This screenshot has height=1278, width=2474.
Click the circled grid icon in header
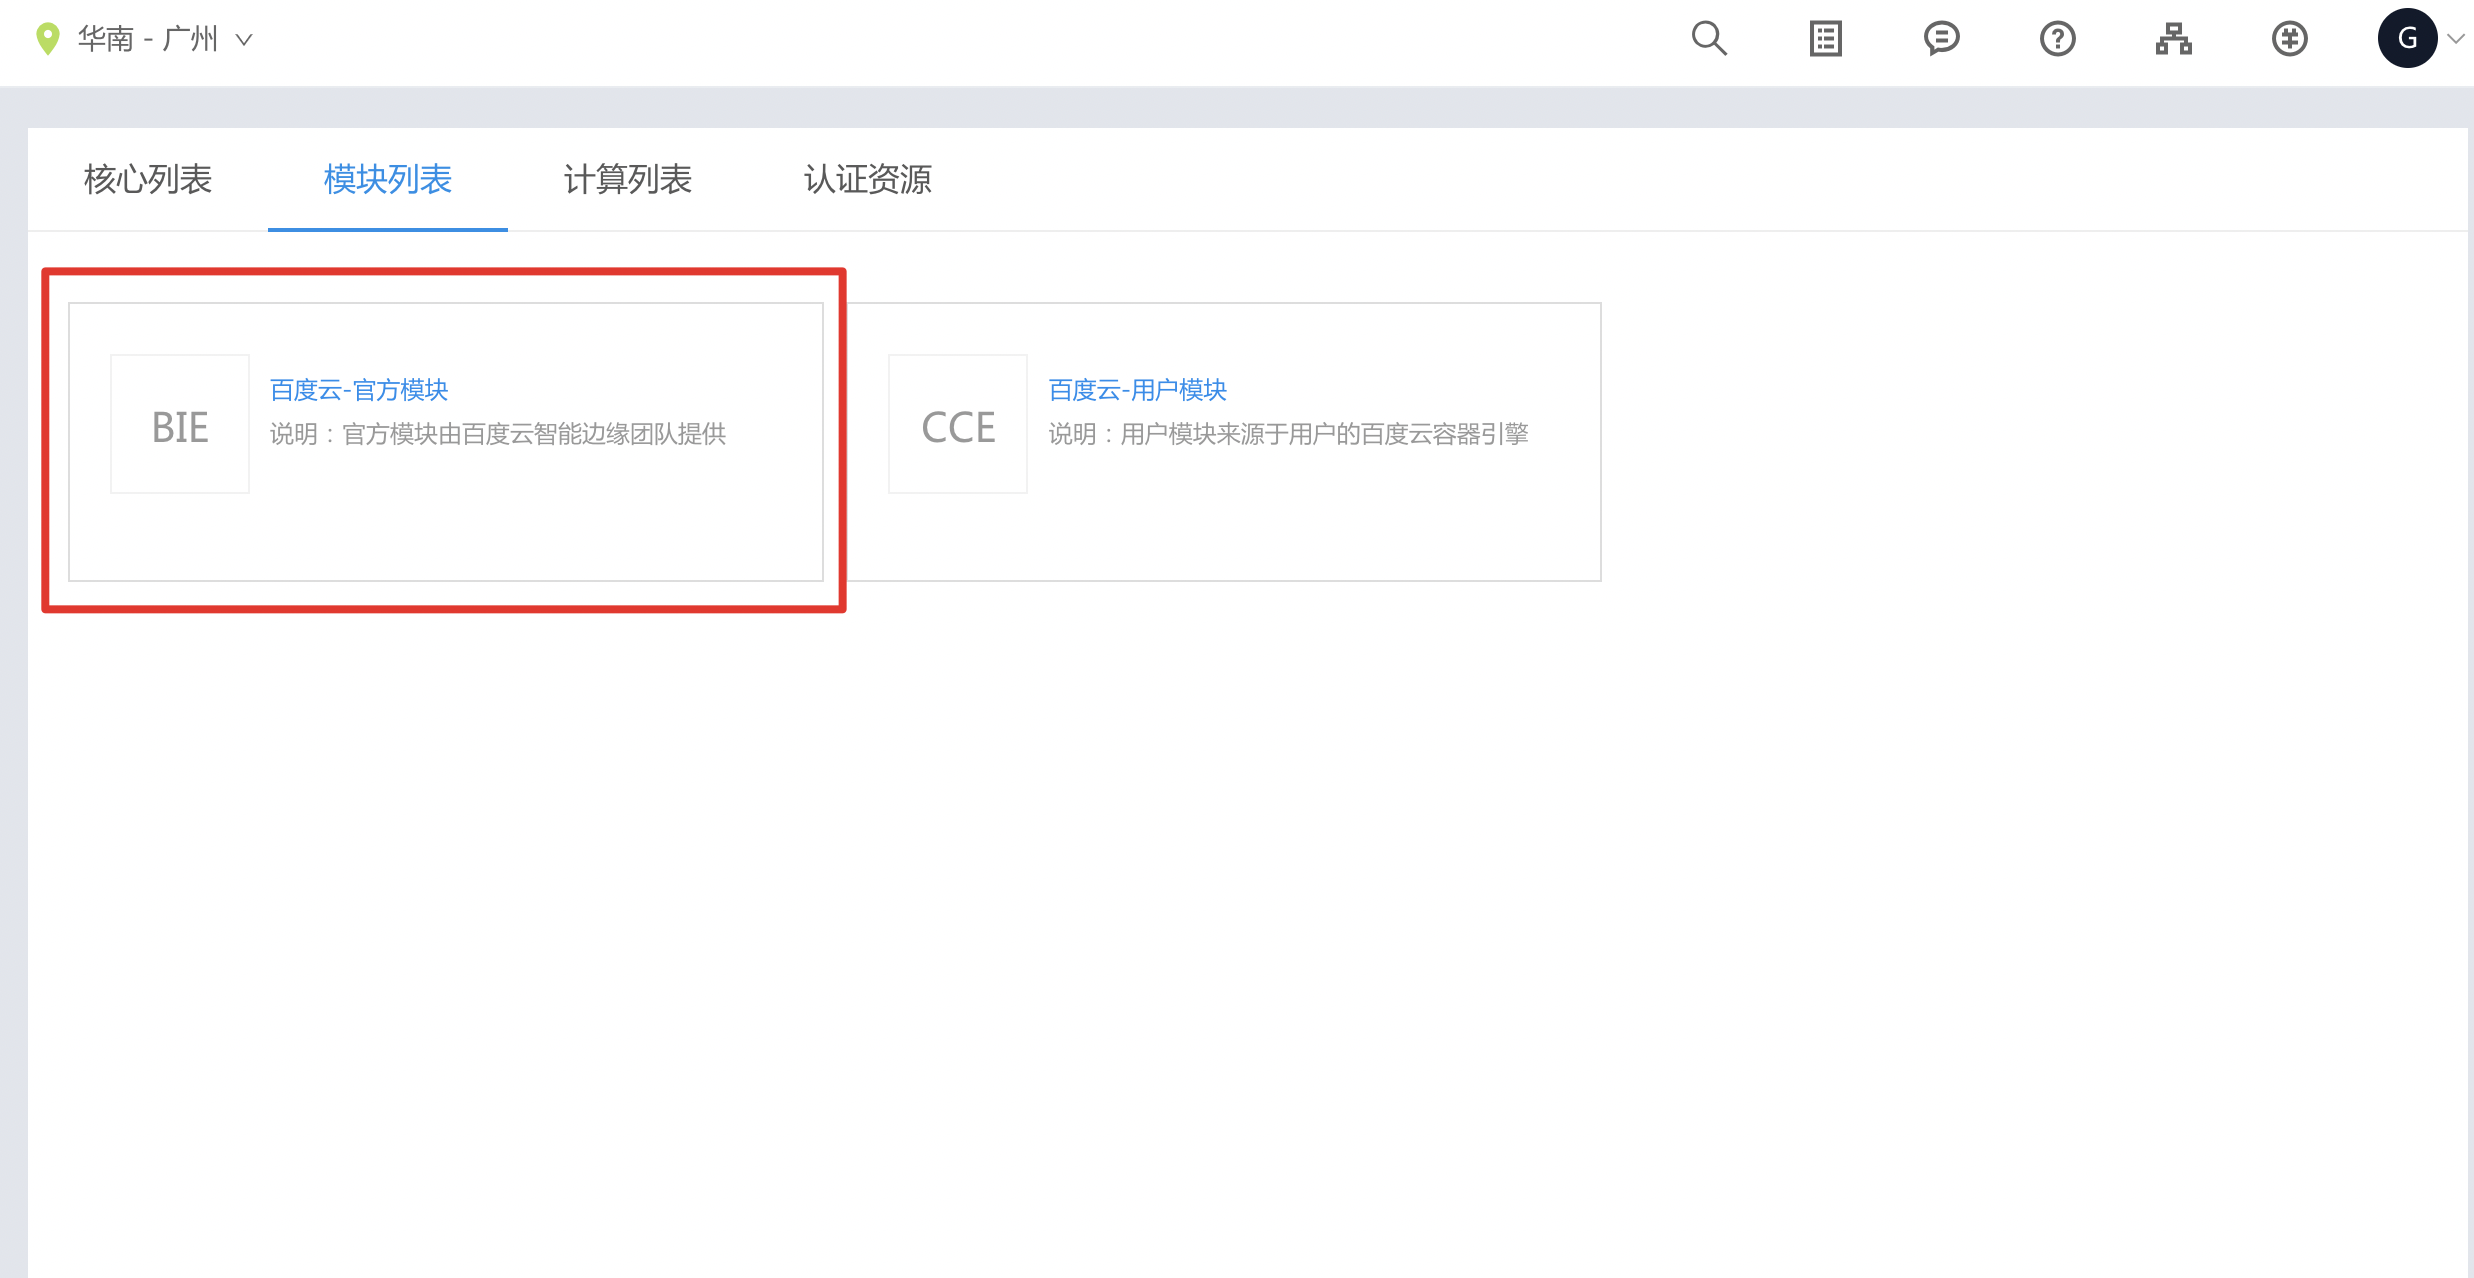(x=2289, y=39)
